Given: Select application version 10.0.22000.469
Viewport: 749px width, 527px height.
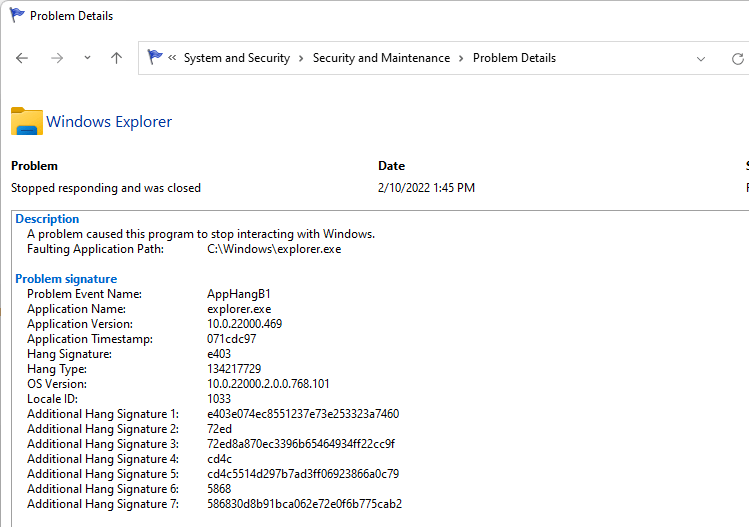Looking at the screenshot, I should tap(245, 324).
